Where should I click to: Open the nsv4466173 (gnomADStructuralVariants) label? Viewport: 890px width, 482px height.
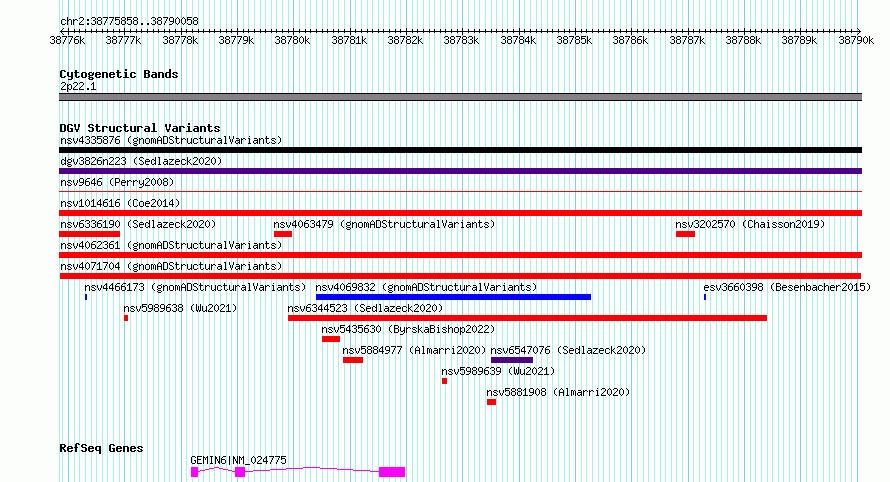195,287
